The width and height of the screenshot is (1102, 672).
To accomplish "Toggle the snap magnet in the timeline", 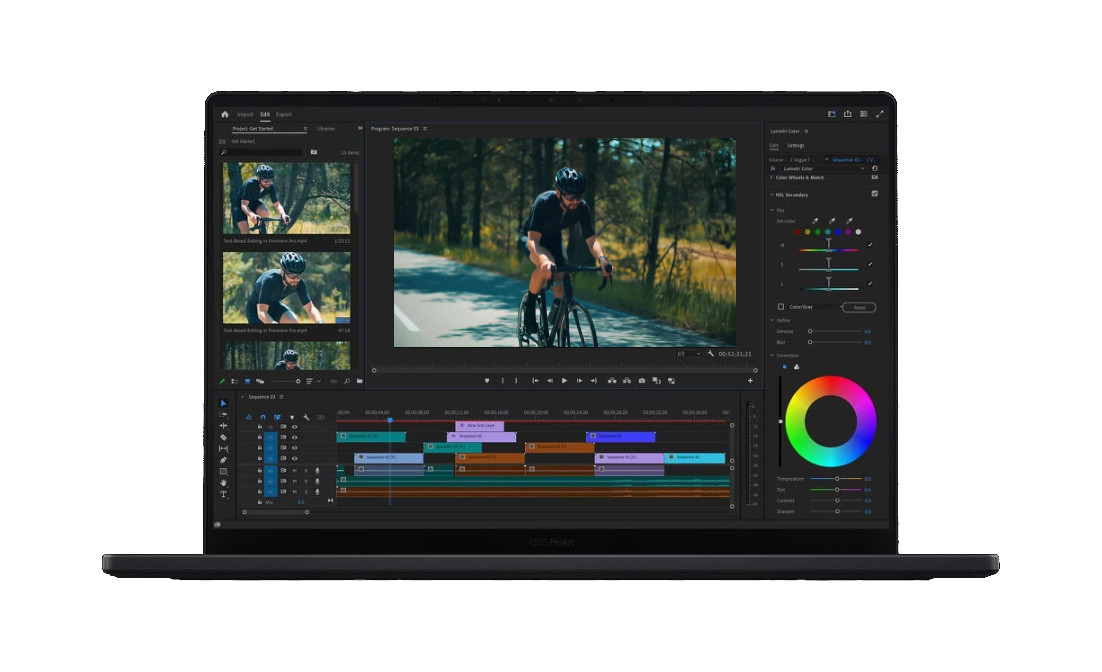I will point(263,417).
